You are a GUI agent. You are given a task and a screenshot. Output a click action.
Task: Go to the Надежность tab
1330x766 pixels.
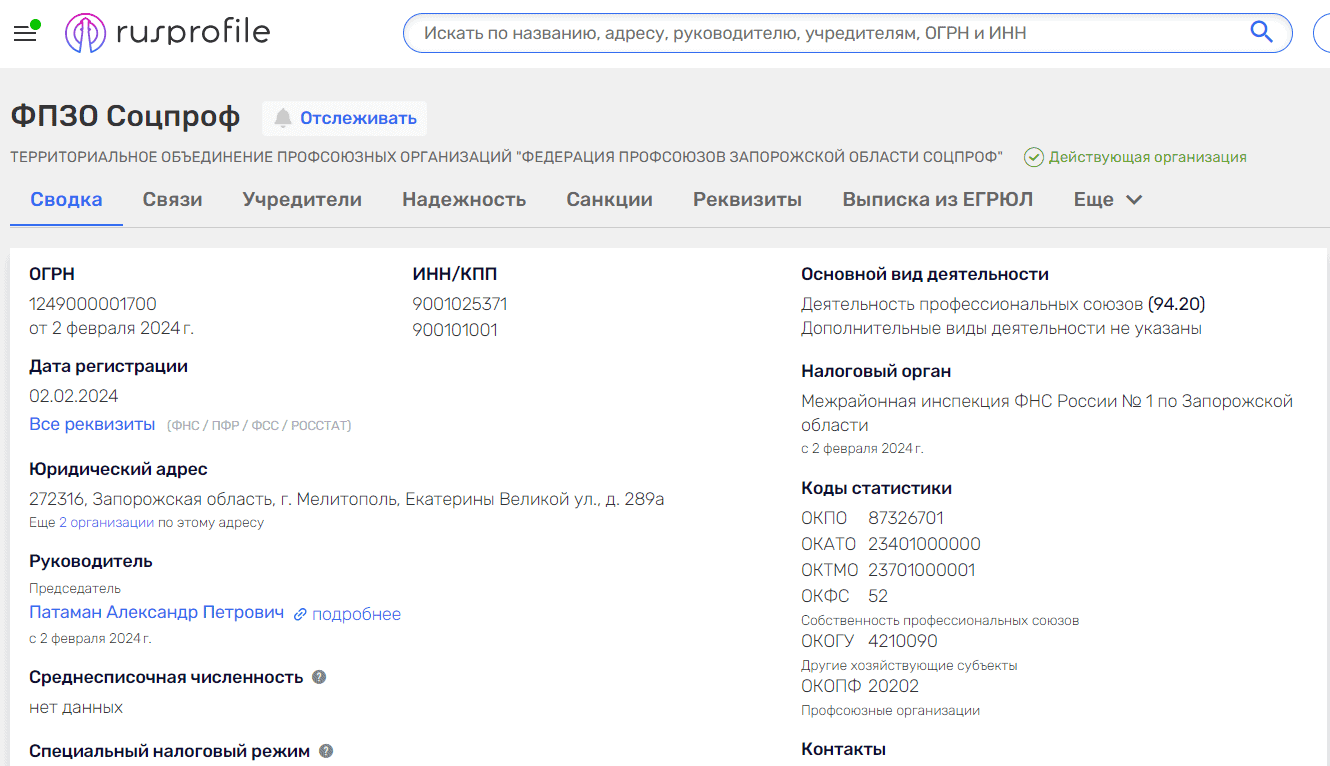[464, 199]
